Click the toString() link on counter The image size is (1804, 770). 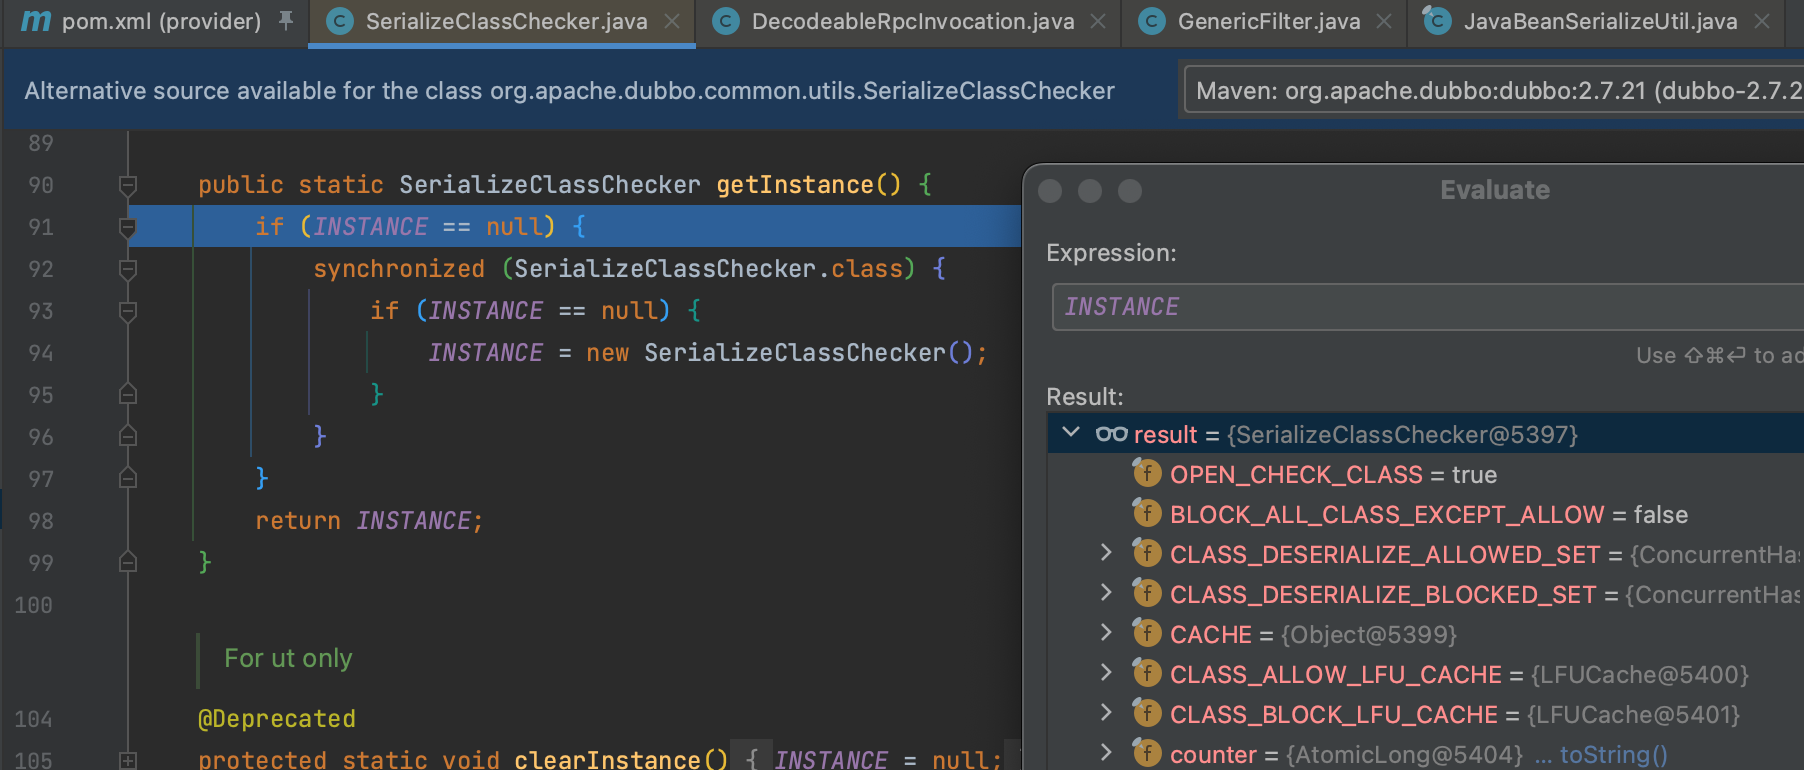point(1614,755)
